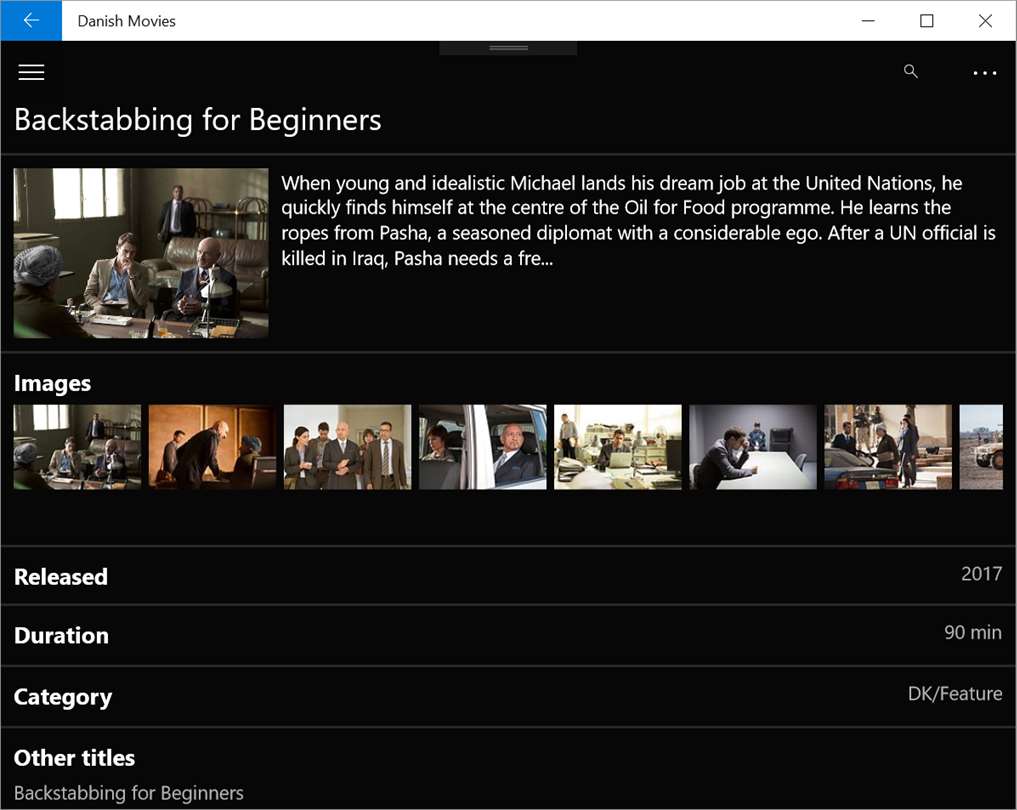The image size is (1017, 810).
Task: Click the Danish Movies window title
Action: (x=126, y=21)
